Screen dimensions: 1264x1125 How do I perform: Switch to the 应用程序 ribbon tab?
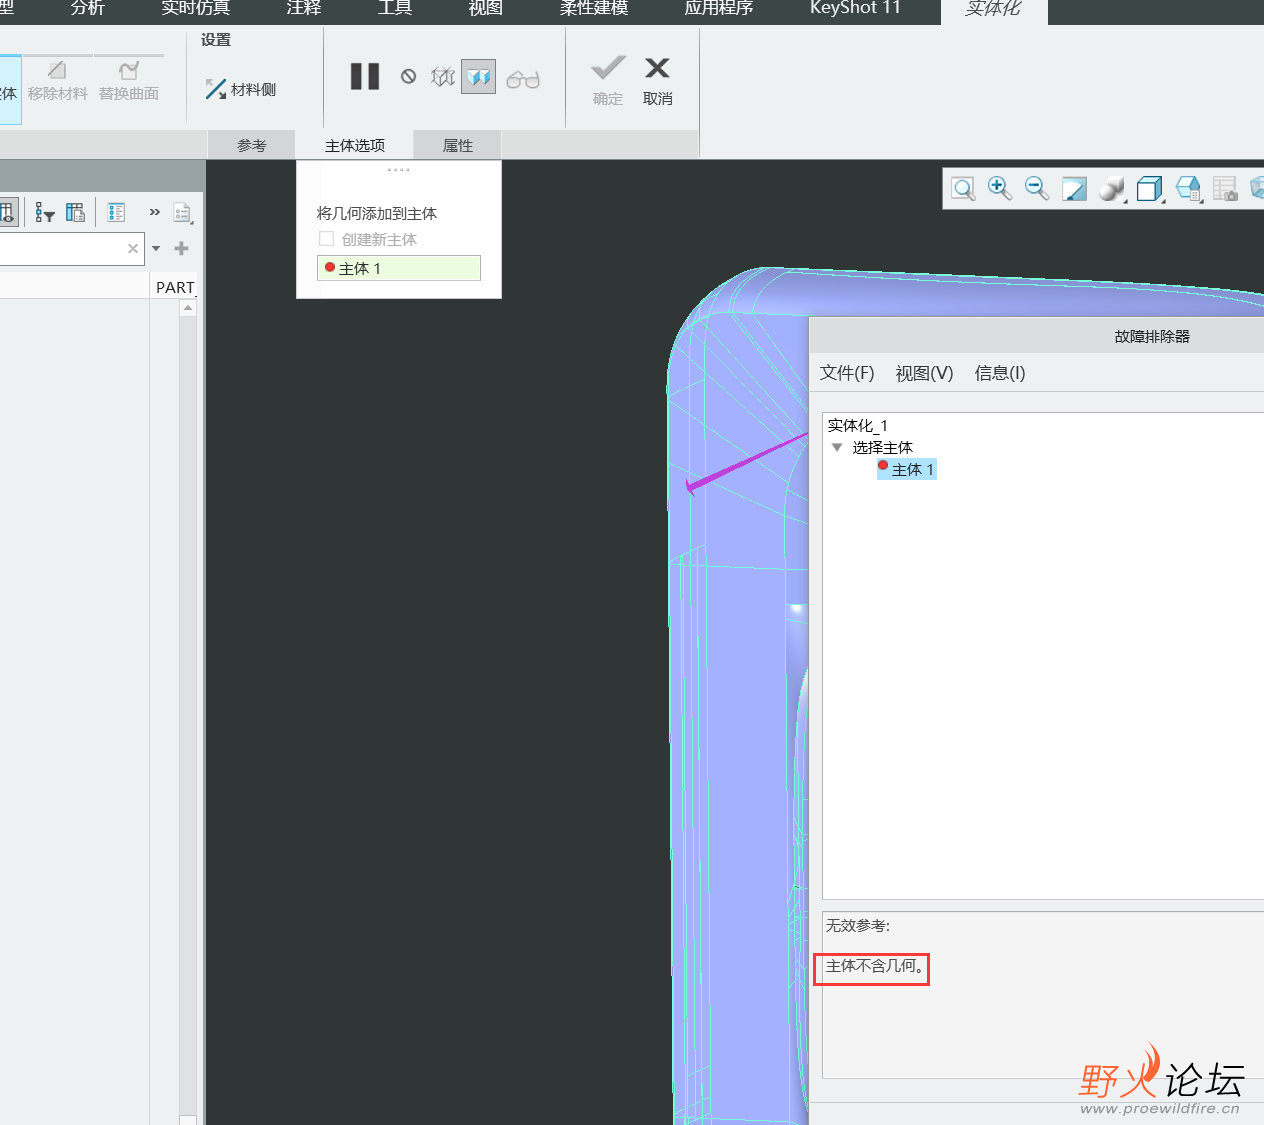[x=719, y=8]
